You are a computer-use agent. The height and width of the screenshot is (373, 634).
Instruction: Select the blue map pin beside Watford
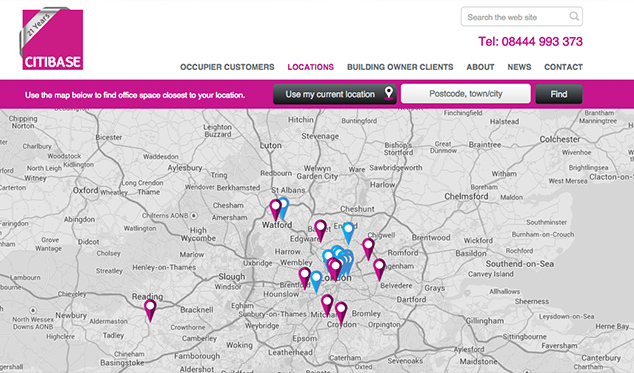tap(285, 207)
